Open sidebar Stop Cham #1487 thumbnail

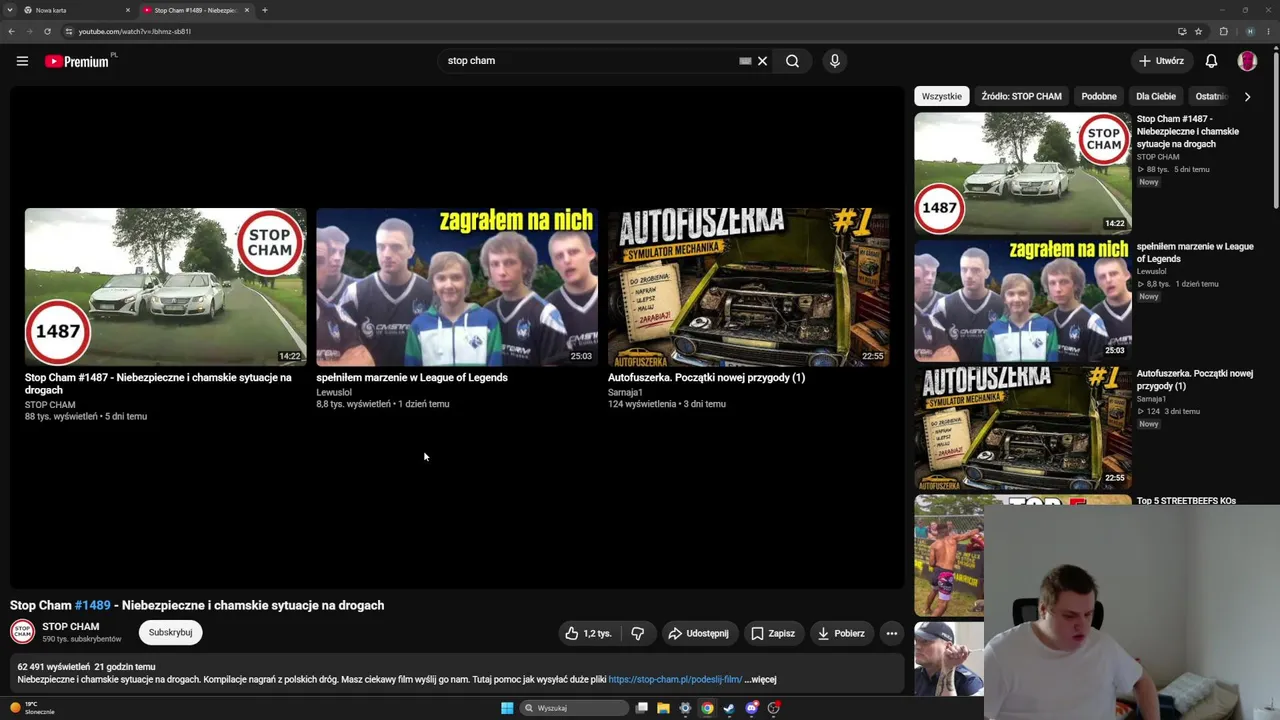pos(1023,173)
